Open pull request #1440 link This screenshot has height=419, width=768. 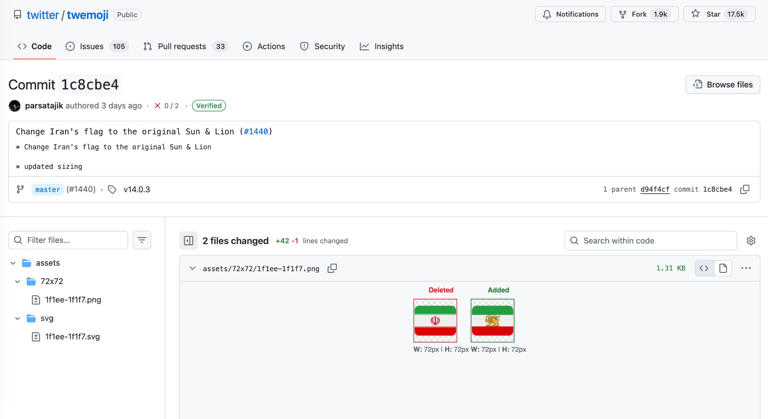(255, 131)
